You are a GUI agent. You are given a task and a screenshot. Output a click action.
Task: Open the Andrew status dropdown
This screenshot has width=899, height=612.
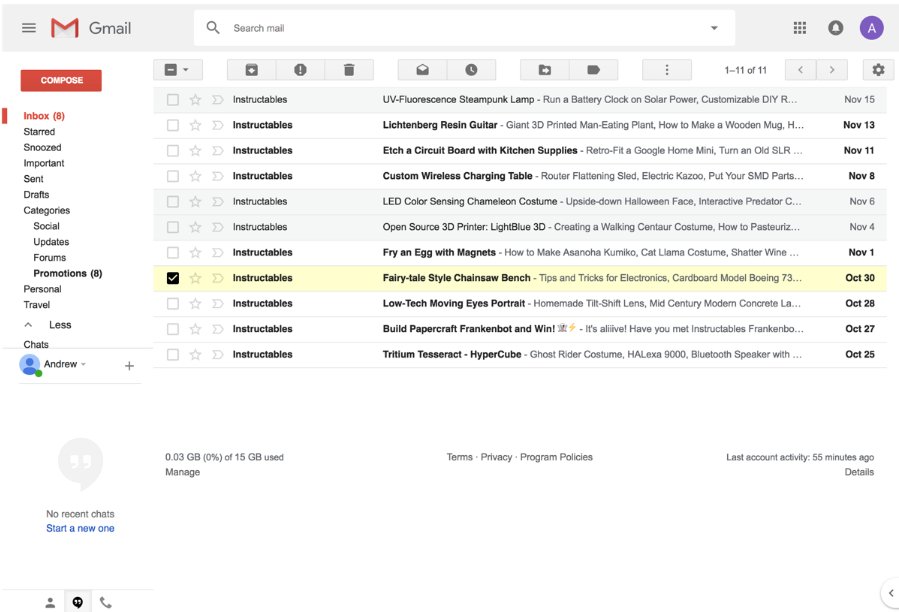pyautogui.click(x=83, y=364)
